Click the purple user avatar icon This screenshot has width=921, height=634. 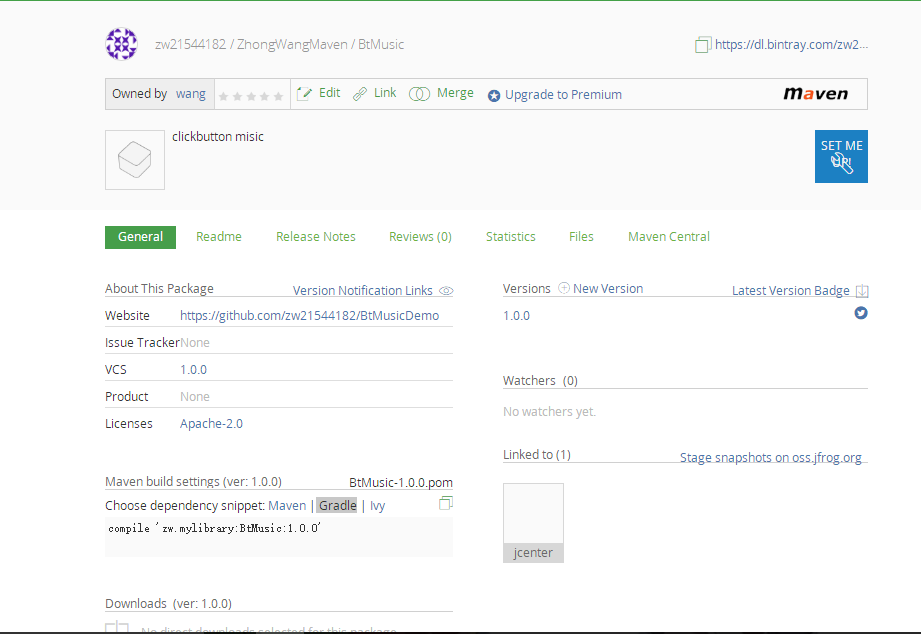click(x=122, y=44)
